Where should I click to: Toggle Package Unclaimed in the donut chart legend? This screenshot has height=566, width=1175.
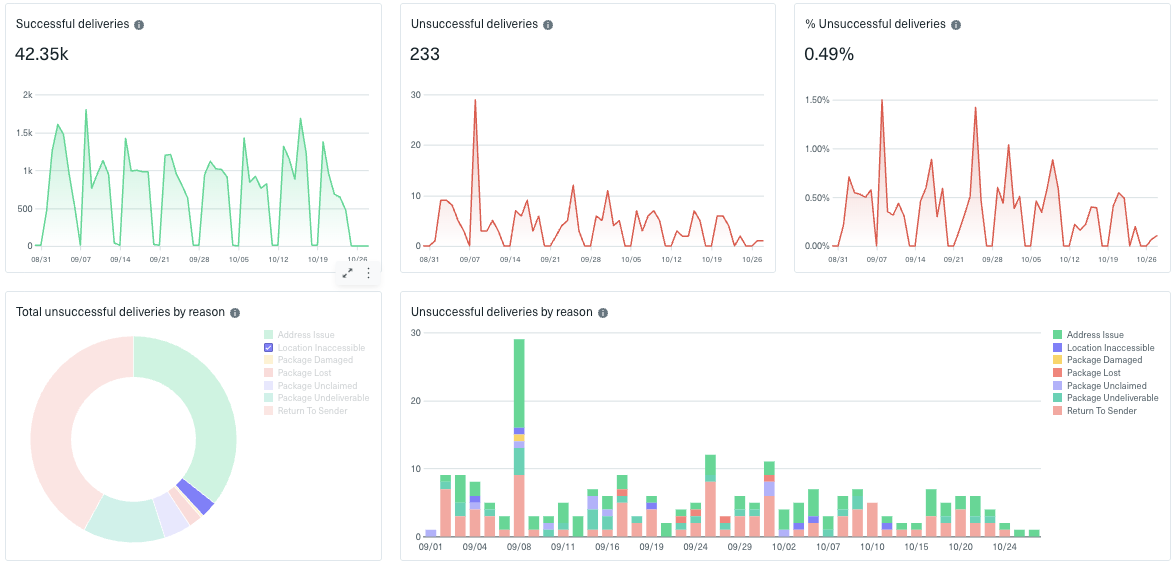point(309,385)
